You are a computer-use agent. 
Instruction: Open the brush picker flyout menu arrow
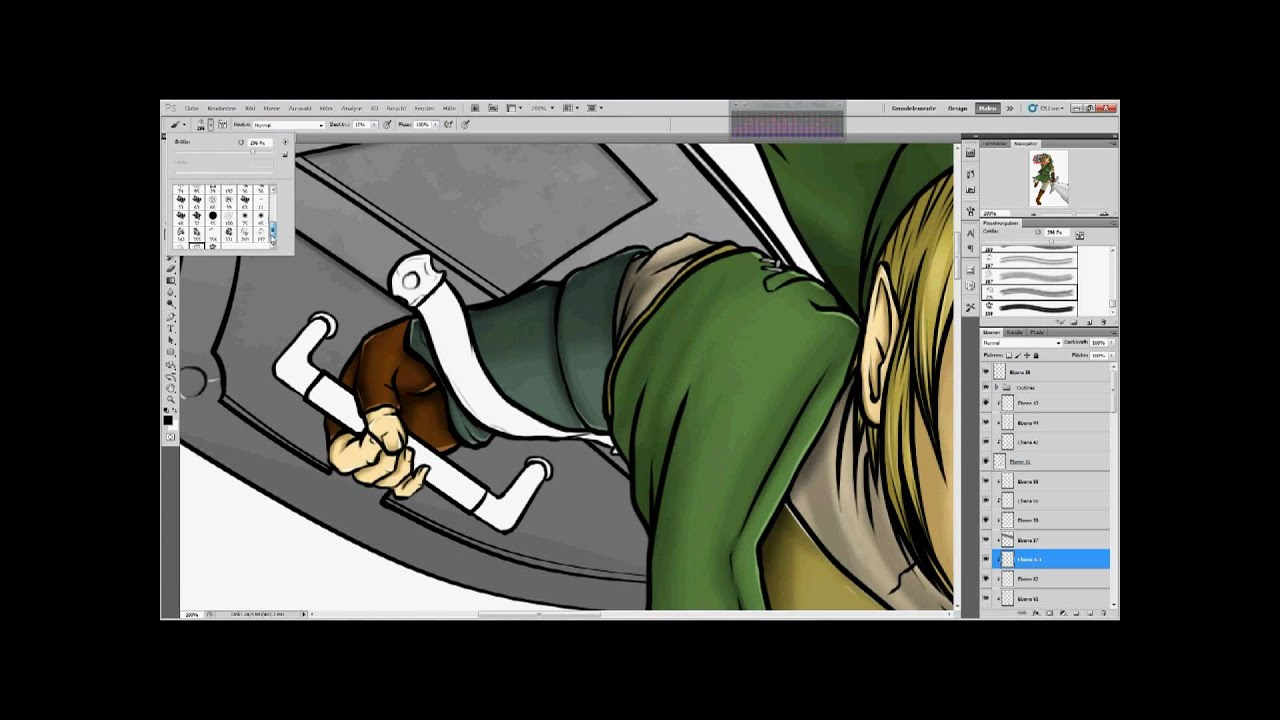click(x=285, y=142)
